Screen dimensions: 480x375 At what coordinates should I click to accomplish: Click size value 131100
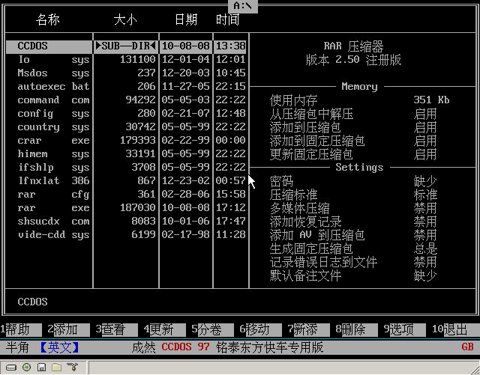click(138, 60)
